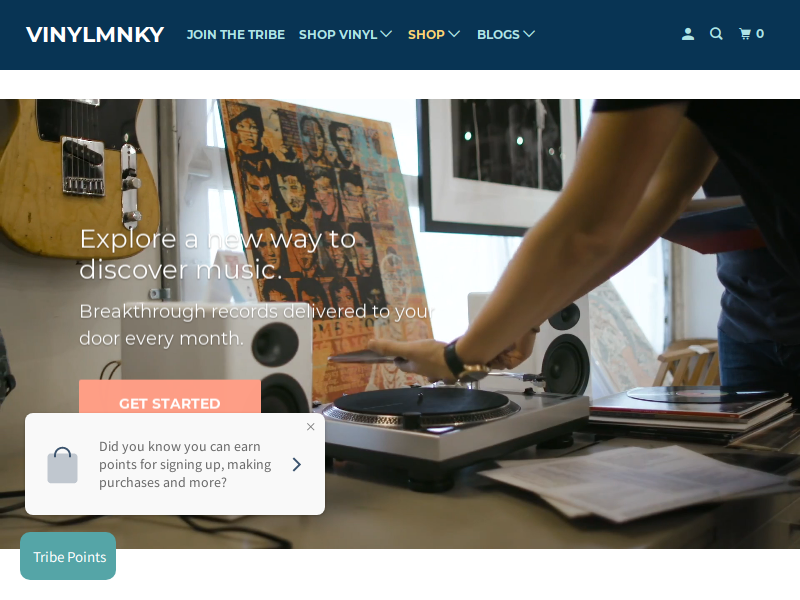Open the user account icon

[688, 34]
